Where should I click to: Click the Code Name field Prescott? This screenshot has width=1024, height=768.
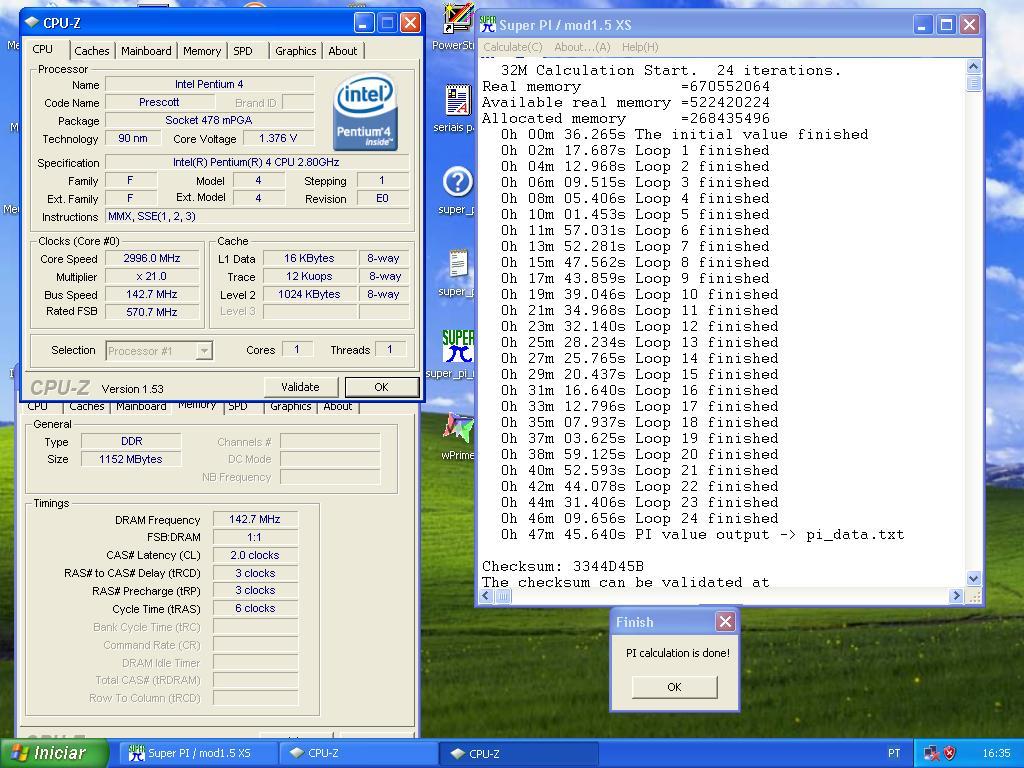(x=159, y=102)
